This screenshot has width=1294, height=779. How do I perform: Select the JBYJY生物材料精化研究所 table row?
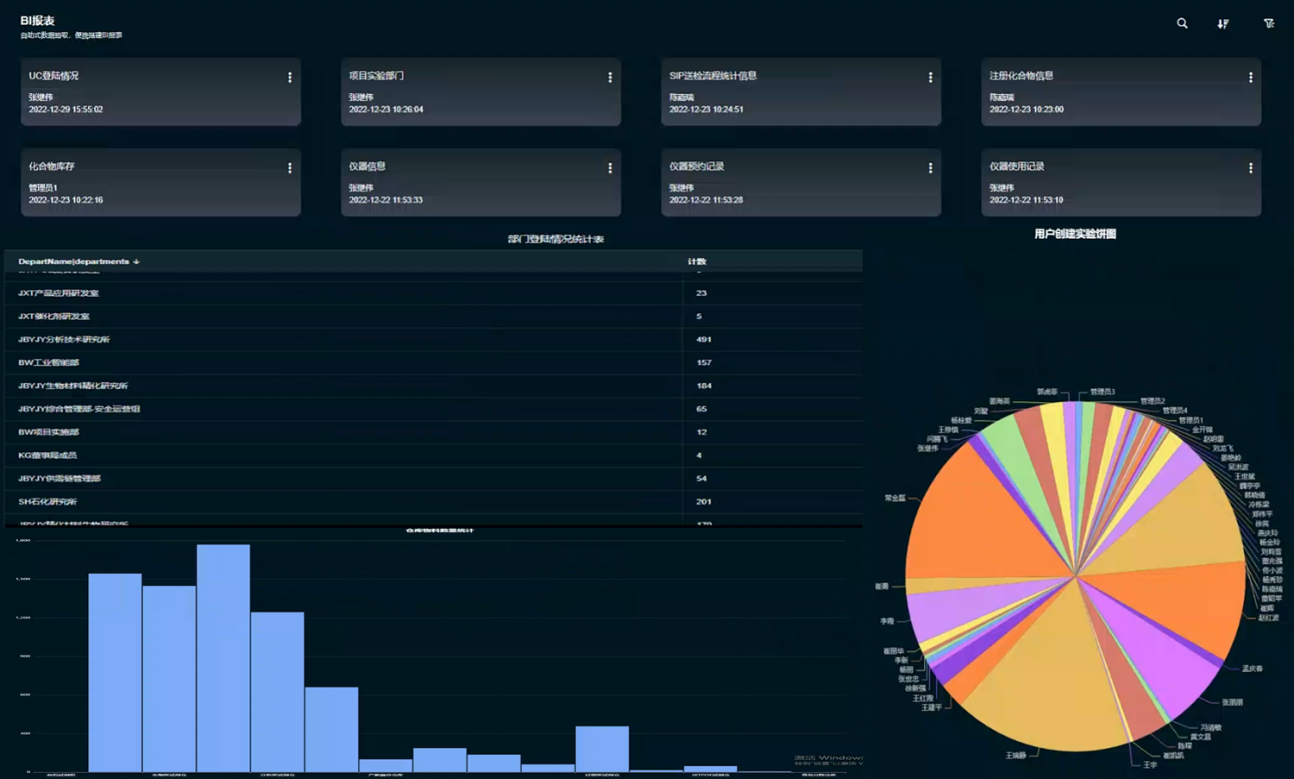click(433, 386)
